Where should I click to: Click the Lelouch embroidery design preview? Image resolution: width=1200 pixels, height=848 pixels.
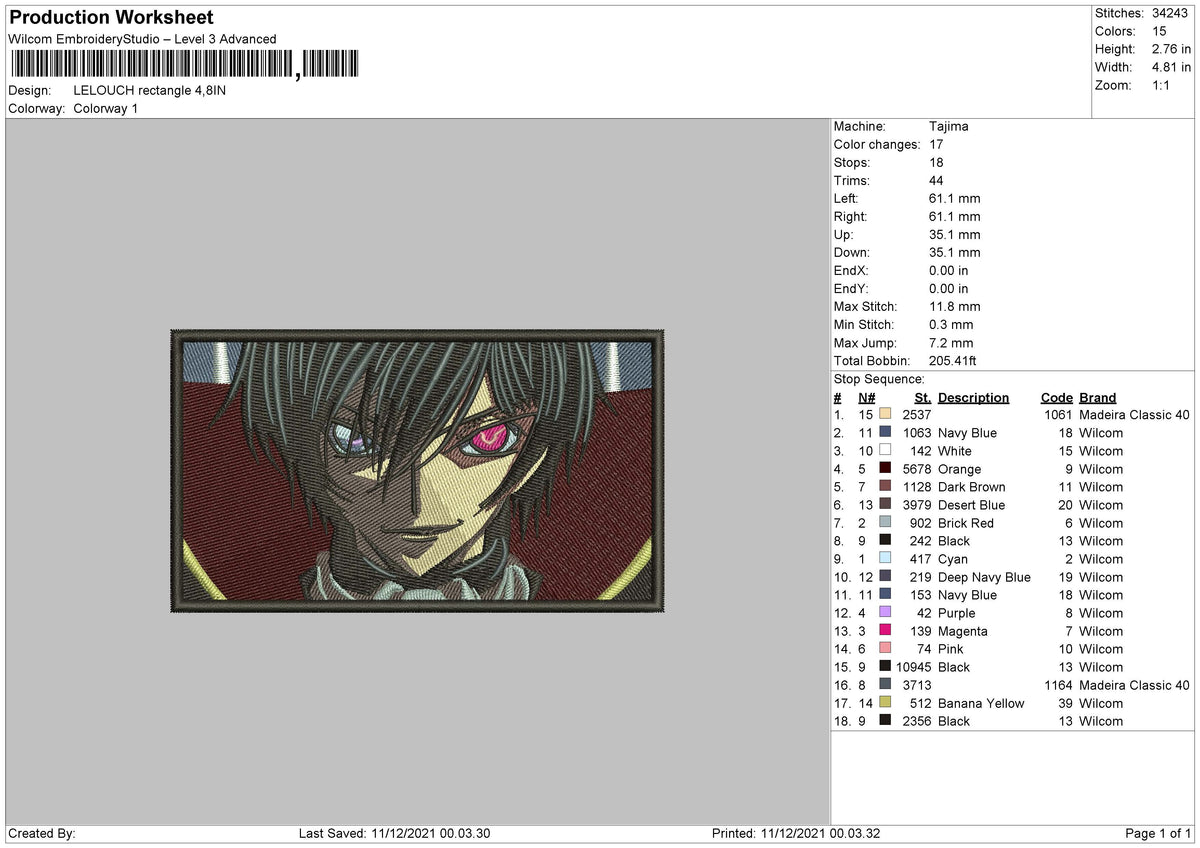(418, 469)
